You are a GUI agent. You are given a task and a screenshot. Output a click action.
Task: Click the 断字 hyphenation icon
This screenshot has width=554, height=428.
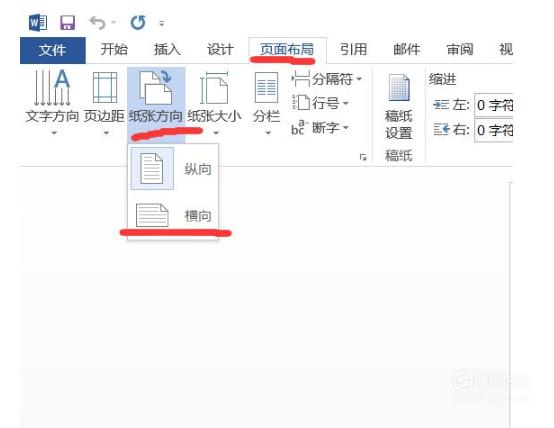(x=300, y=128)
